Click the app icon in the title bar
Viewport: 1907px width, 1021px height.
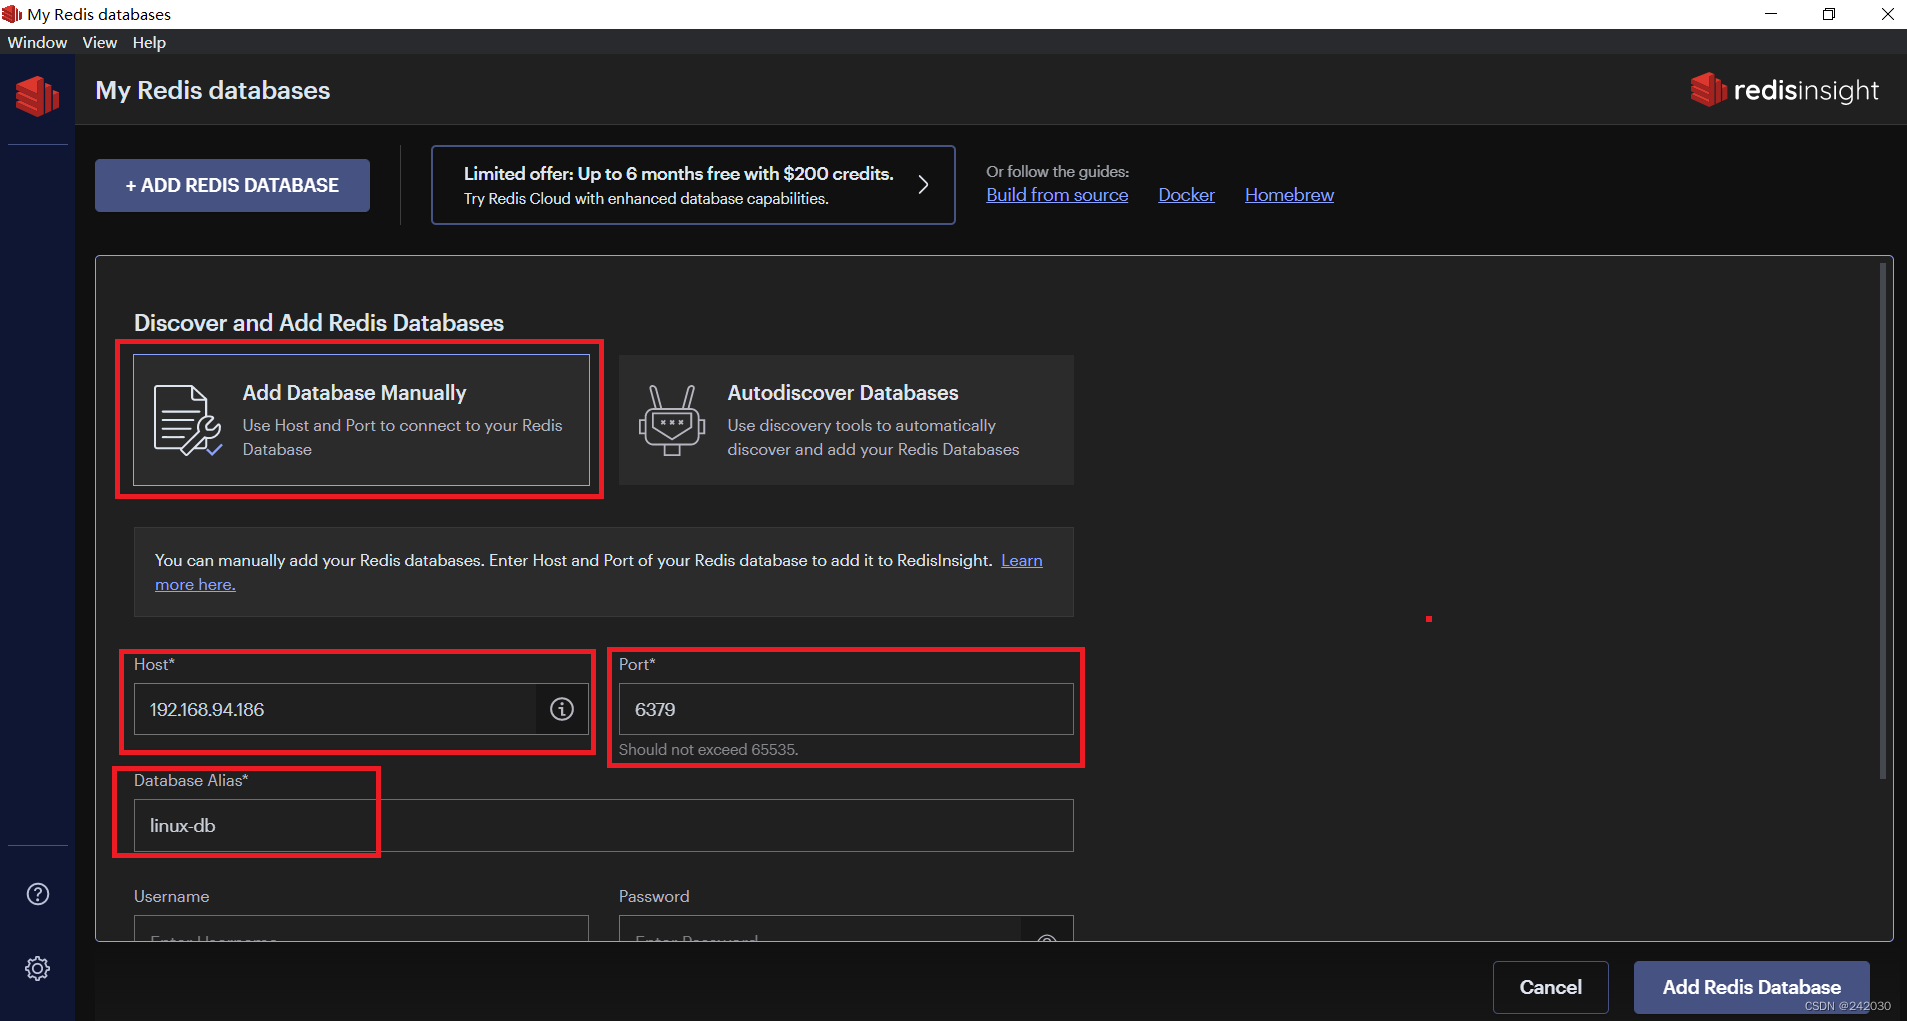click(x=12, y=14)
